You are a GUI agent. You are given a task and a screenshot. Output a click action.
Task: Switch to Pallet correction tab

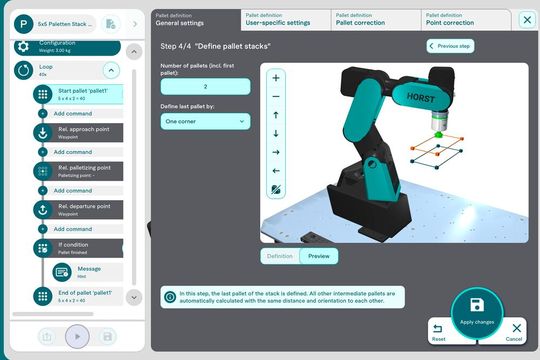click(x=376, y=20)
